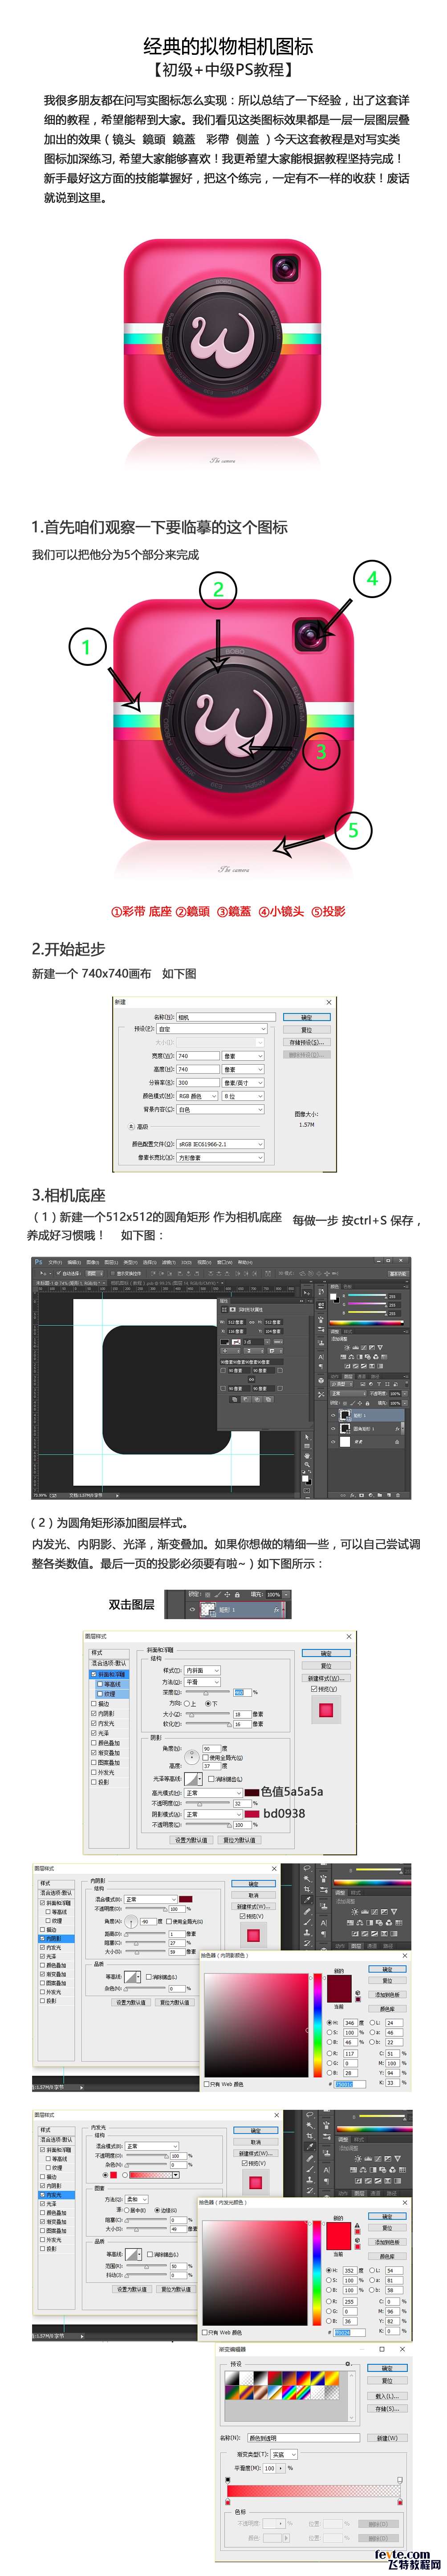
Task: Enable 投影 in first 图层样式 dialog
Action: pos(94,1782)
